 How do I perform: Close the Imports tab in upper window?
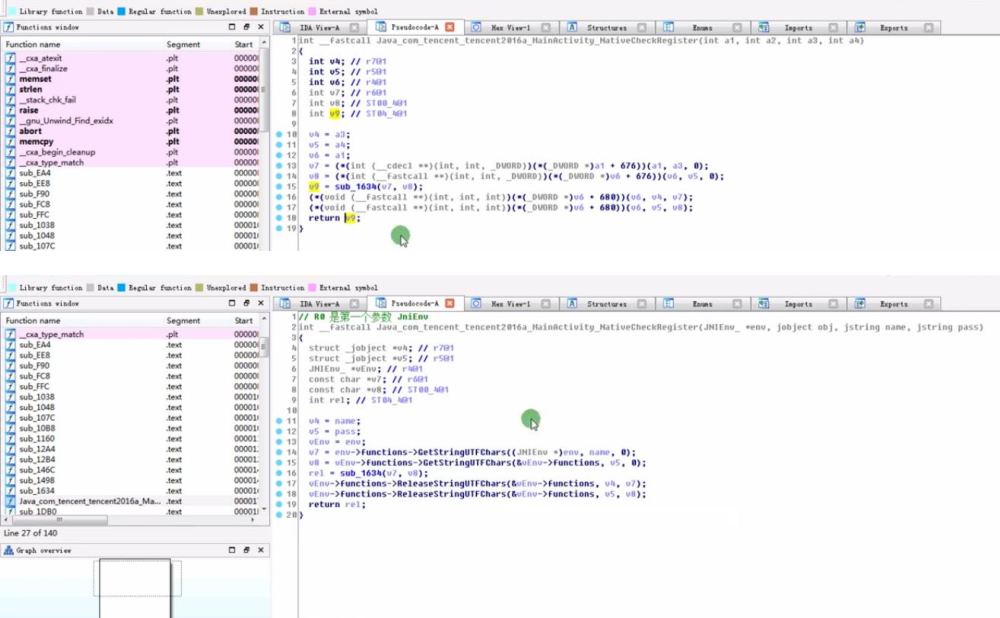point(833,27)
